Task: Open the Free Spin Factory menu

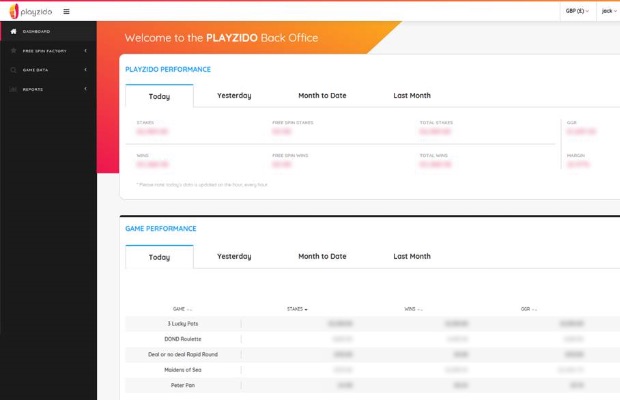Action: click(48, 51)
